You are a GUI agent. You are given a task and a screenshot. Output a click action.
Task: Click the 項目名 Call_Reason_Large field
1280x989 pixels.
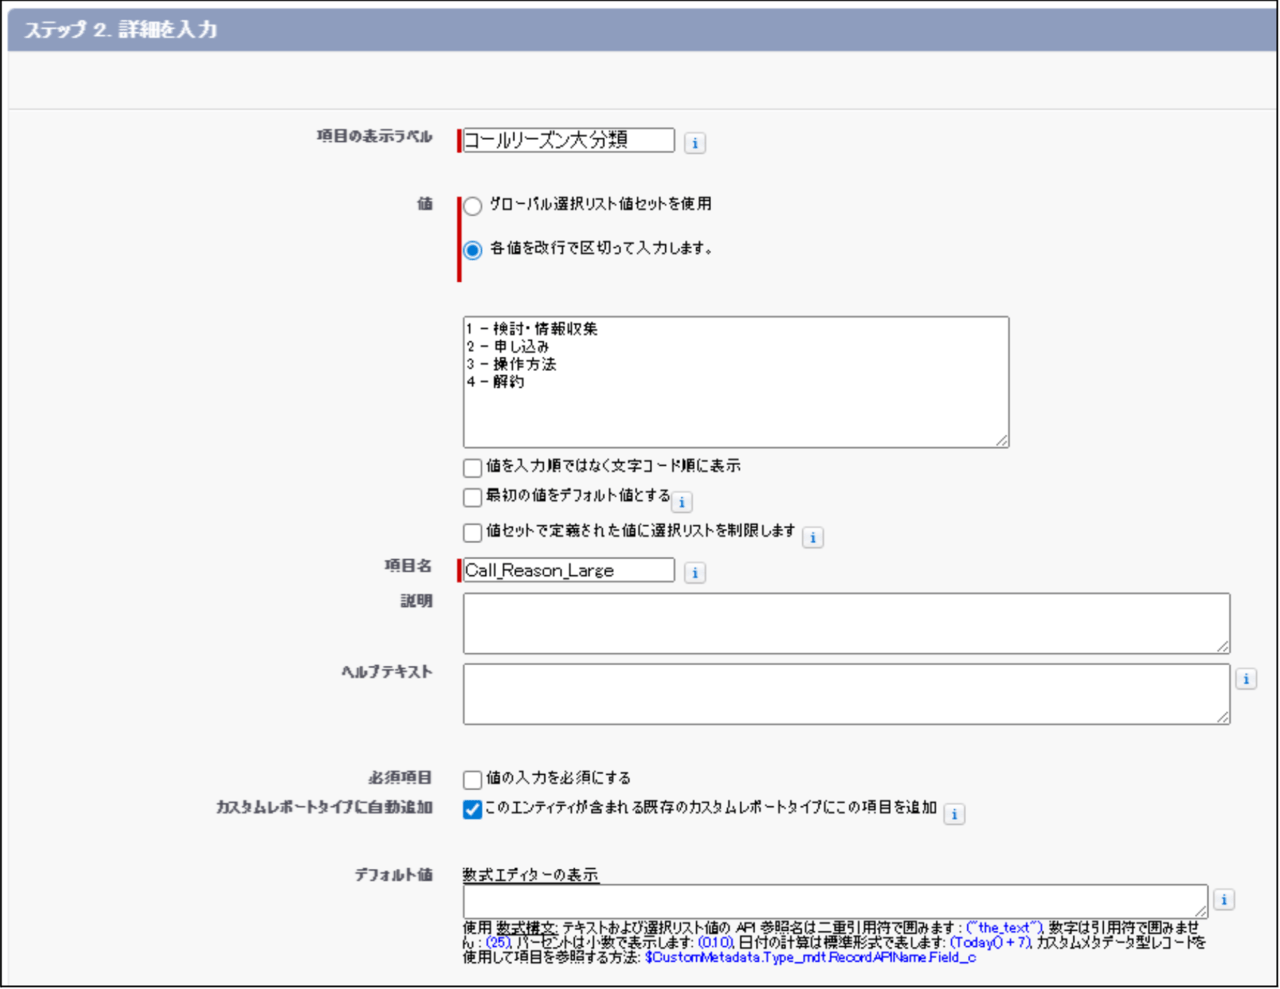[x=568, y=571]
